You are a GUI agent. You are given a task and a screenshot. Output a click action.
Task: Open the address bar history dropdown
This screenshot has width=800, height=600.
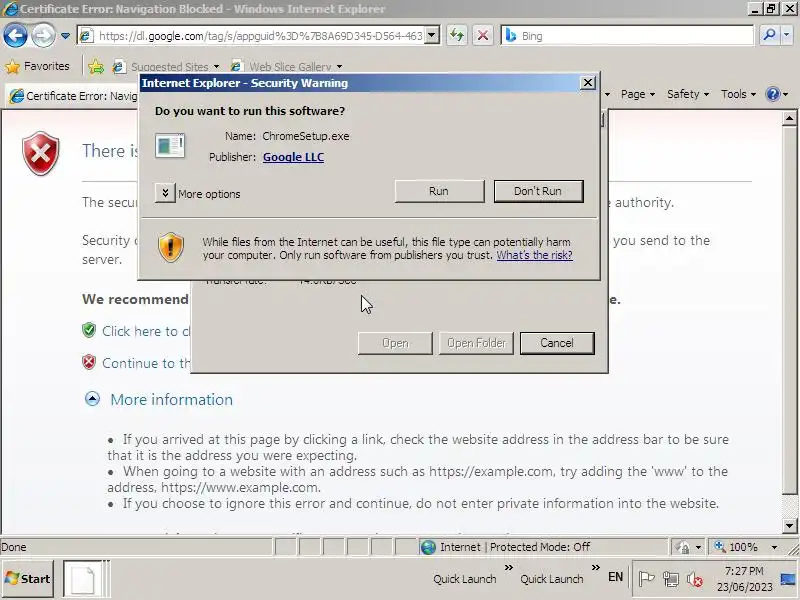click(x=432, y=36)
